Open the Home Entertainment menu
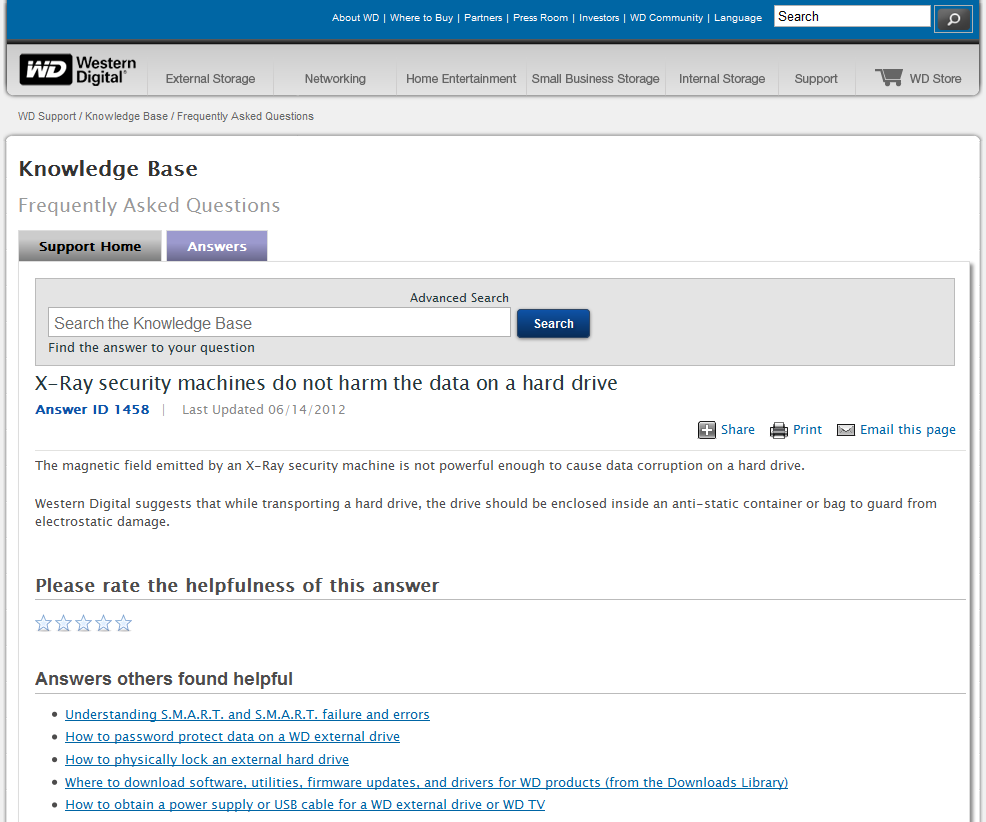 (x=461, y=79)
